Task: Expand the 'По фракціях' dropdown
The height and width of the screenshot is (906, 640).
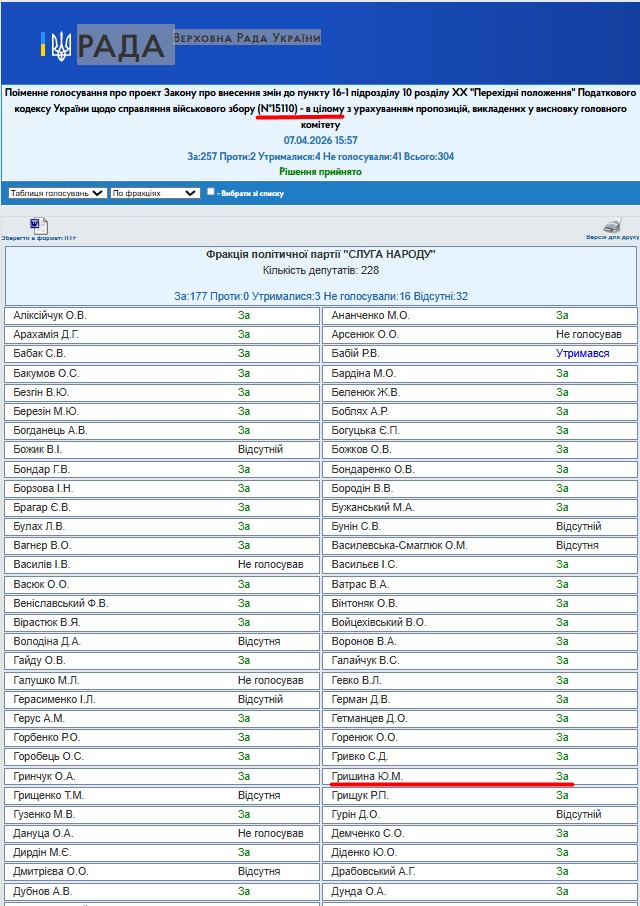Action: [155, 193]
